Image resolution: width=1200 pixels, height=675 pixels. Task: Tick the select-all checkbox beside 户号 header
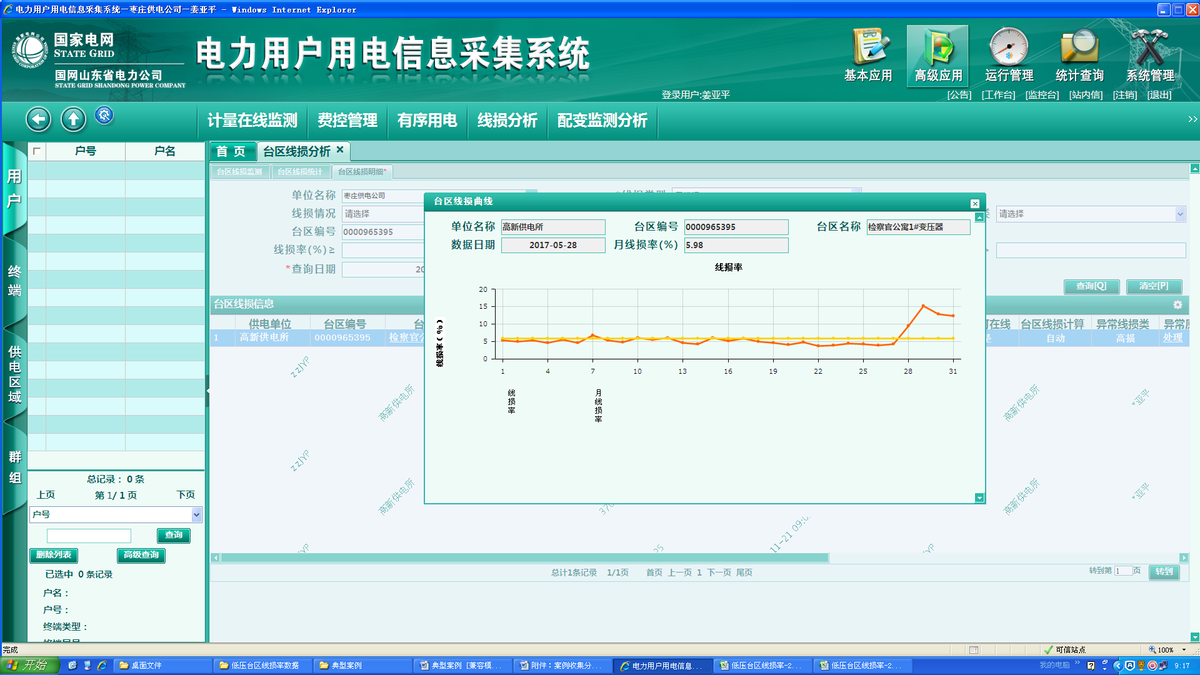(38, 151)
